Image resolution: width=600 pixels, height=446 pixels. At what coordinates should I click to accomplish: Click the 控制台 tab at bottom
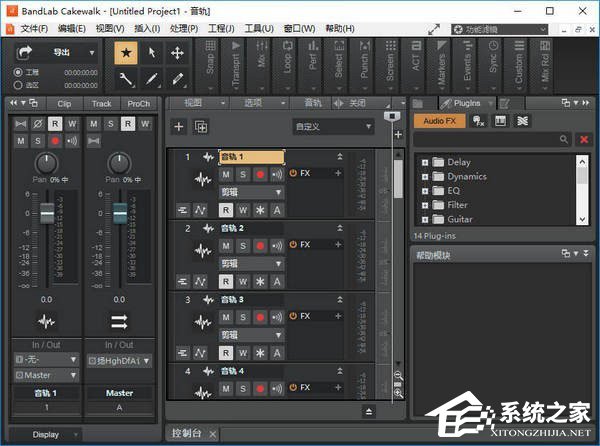tap(186, 433)
